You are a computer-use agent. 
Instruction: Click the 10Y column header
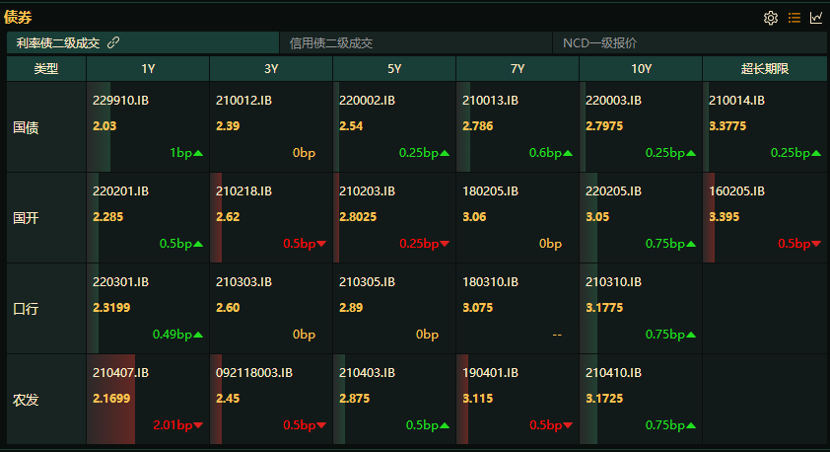(641, 69)
